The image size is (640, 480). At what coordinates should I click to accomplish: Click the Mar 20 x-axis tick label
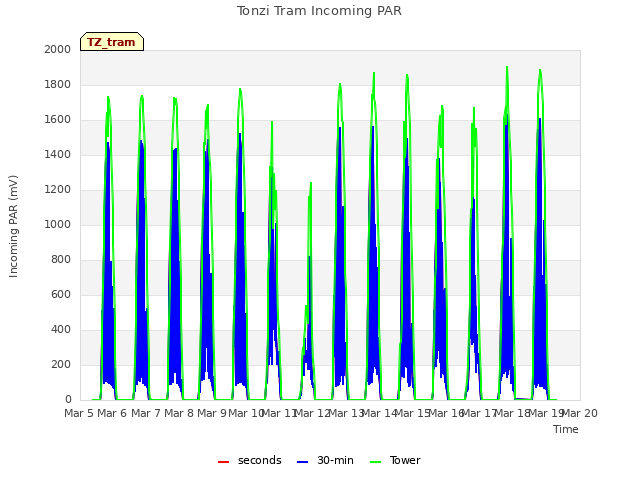click(x=580, y=413)
